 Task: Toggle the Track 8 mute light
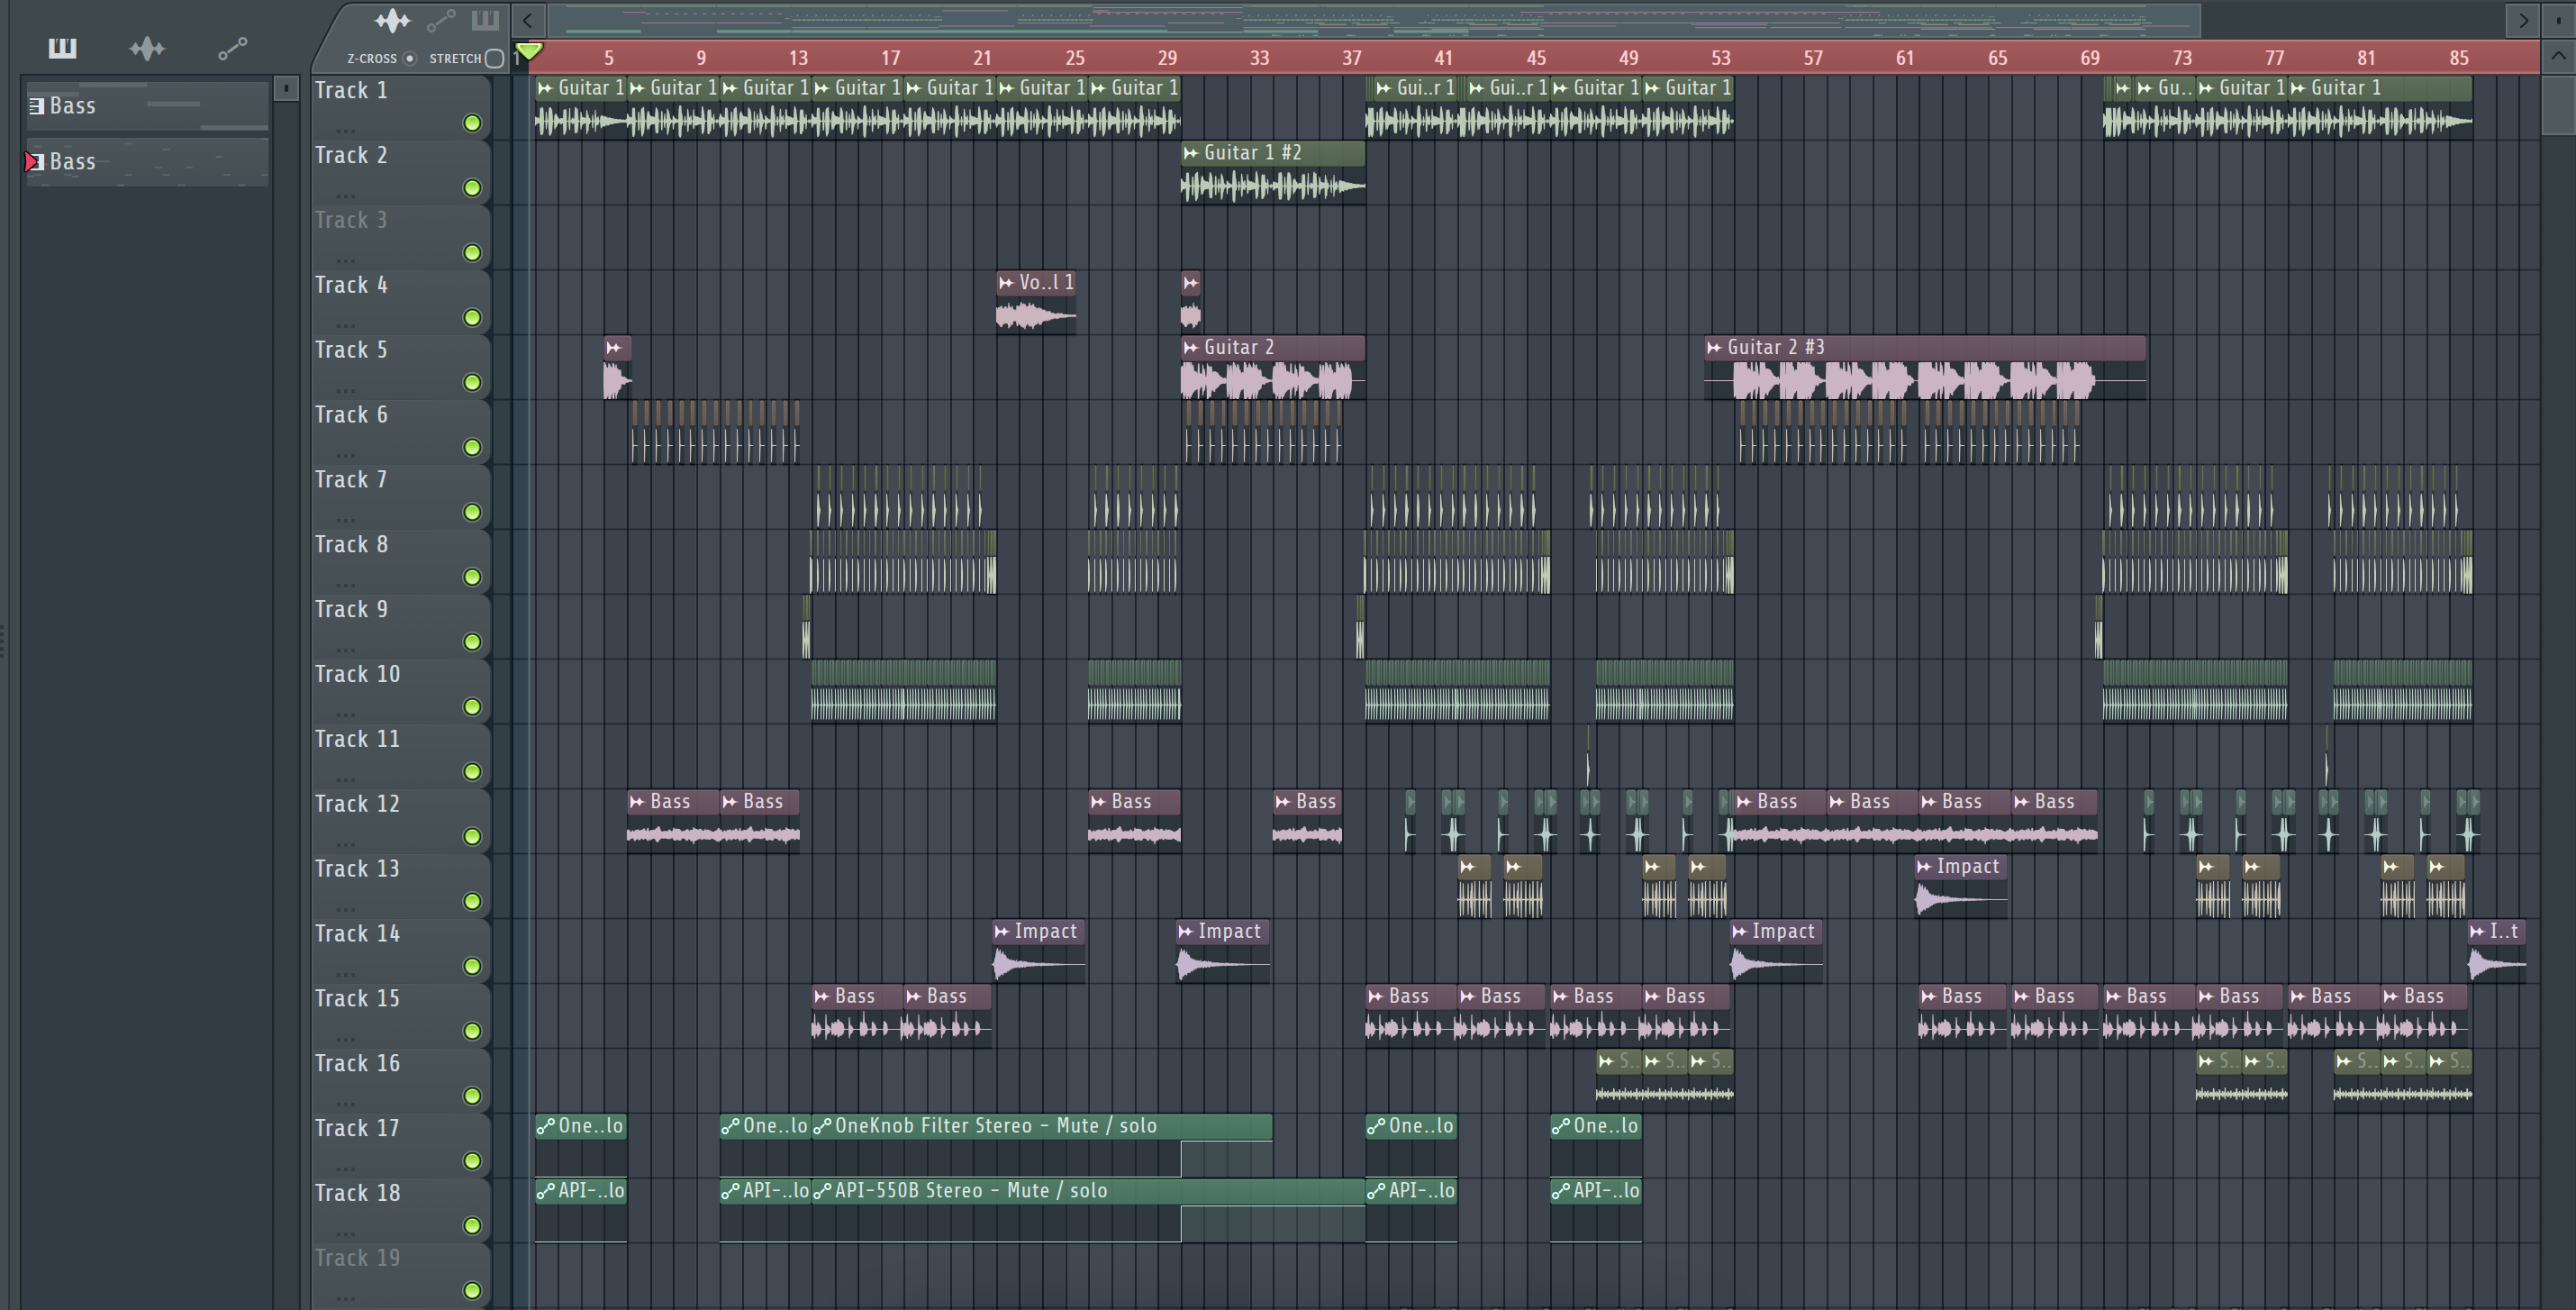[x=472, y=577]
